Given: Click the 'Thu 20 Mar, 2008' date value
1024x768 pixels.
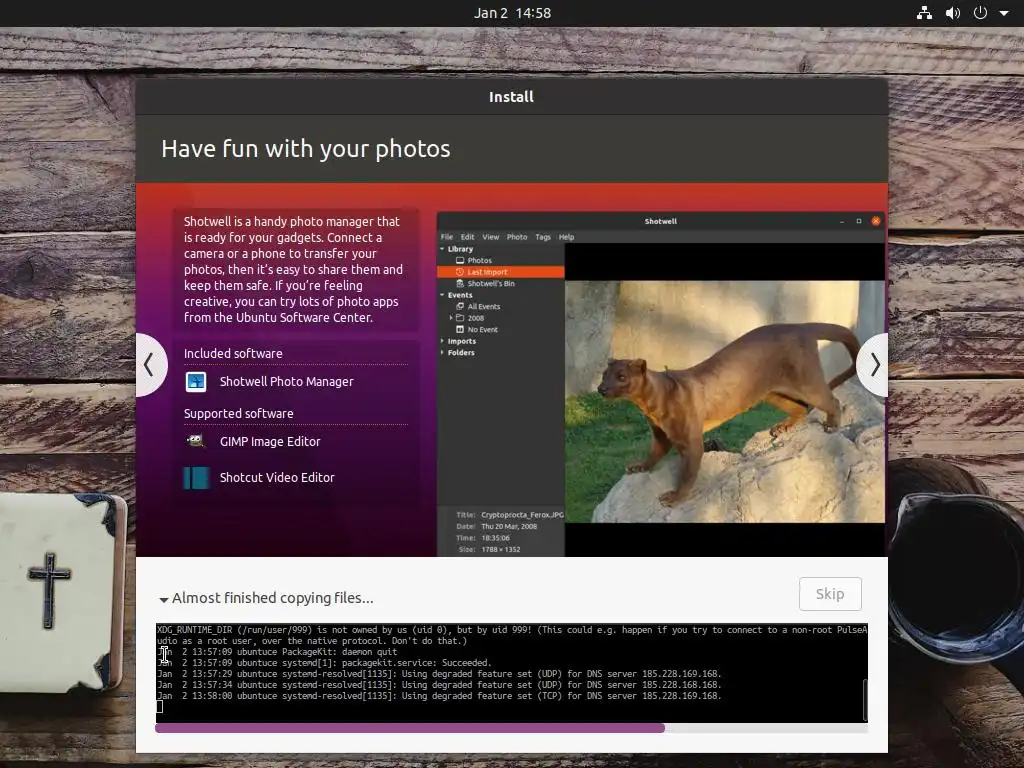Looking at the screenshot, I should 509,526.
